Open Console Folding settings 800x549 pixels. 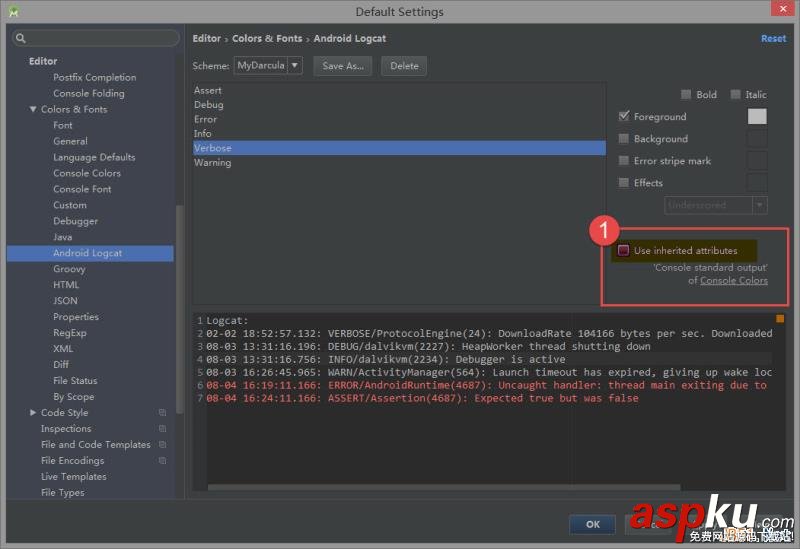89,93
